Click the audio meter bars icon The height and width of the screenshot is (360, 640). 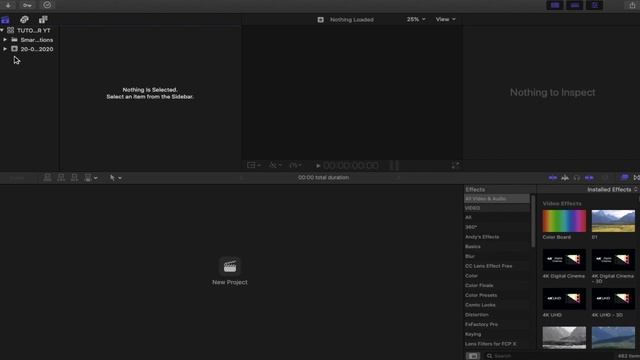tap(394, 165)
